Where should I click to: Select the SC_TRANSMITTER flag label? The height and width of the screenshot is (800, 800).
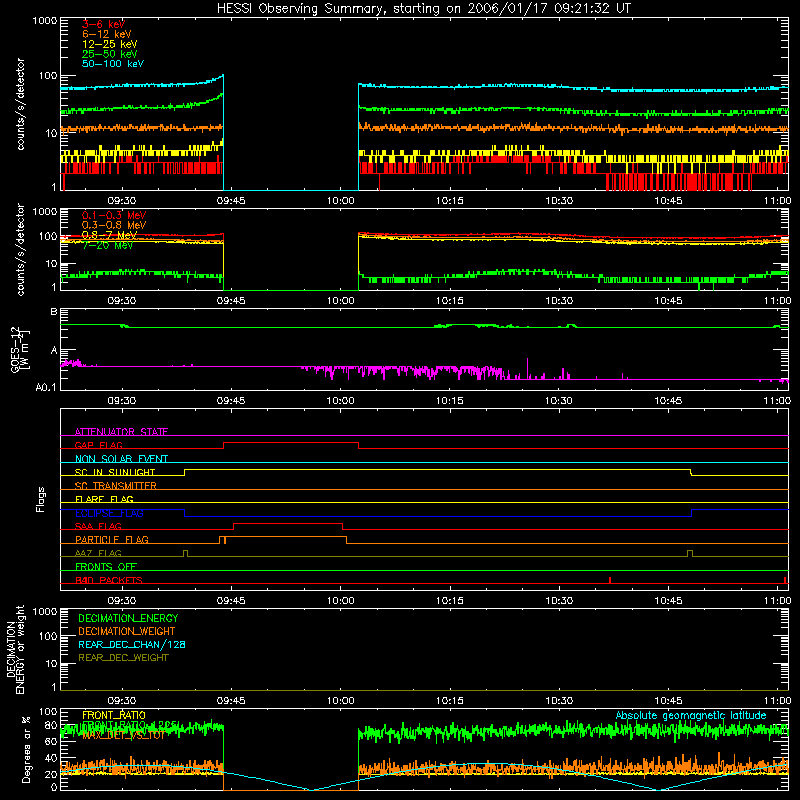tap(116, 485)
